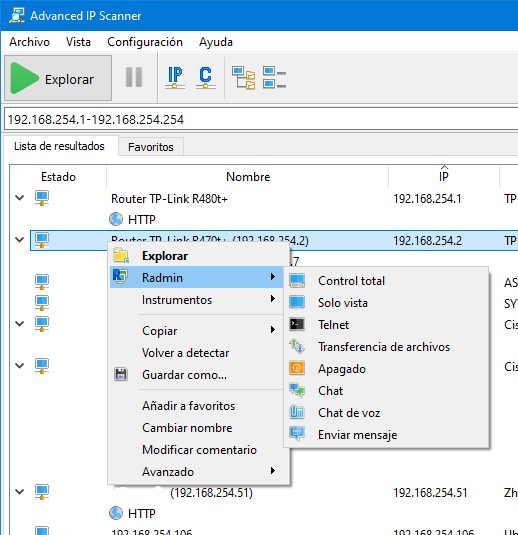Click the 192.168.254.2 IP cell
518x535 pixels.
coord(427,241)
